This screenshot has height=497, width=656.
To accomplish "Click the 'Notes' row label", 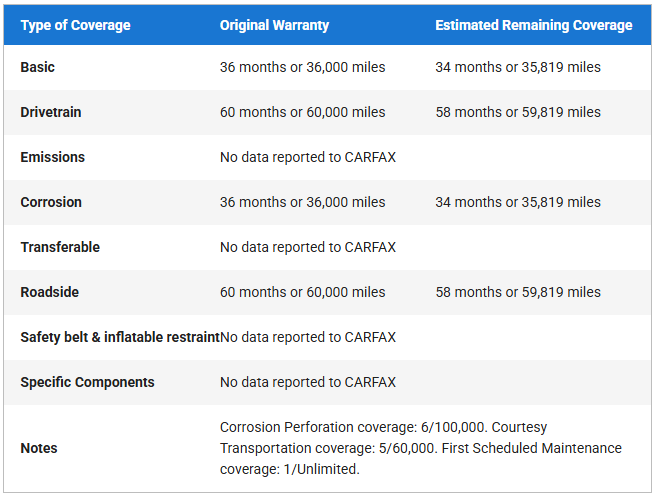I will pos(39,448).
